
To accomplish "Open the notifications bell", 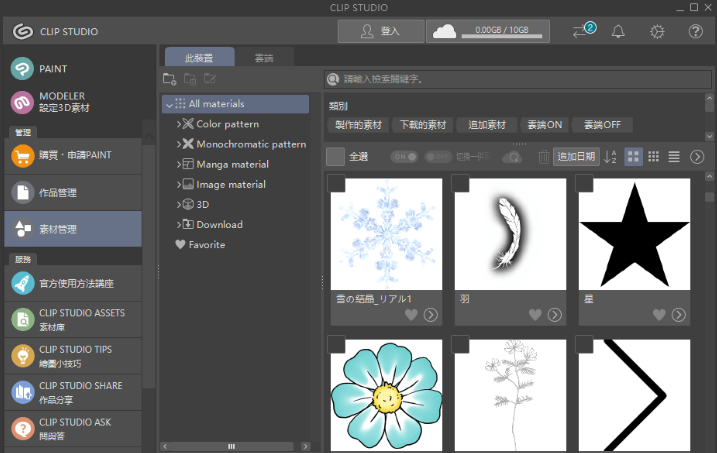I will (618, 31).
